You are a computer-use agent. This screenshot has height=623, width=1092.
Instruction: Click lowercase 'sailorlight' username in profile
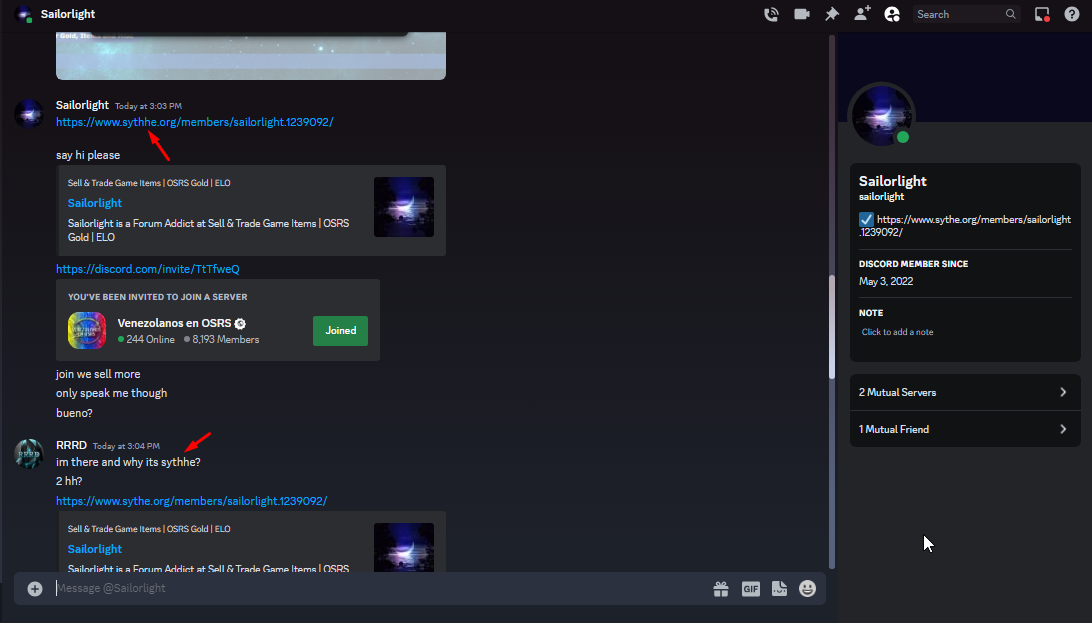pos(881,197)
